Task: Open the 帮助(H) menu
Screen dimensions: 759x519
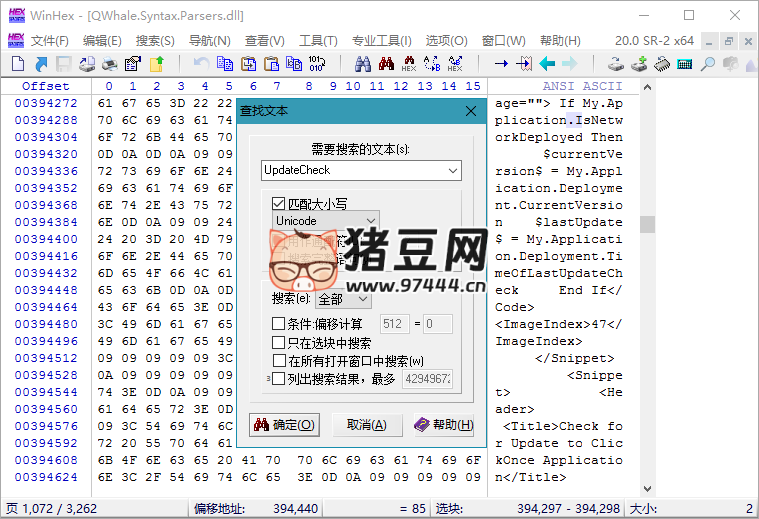Action: (560, 41)
